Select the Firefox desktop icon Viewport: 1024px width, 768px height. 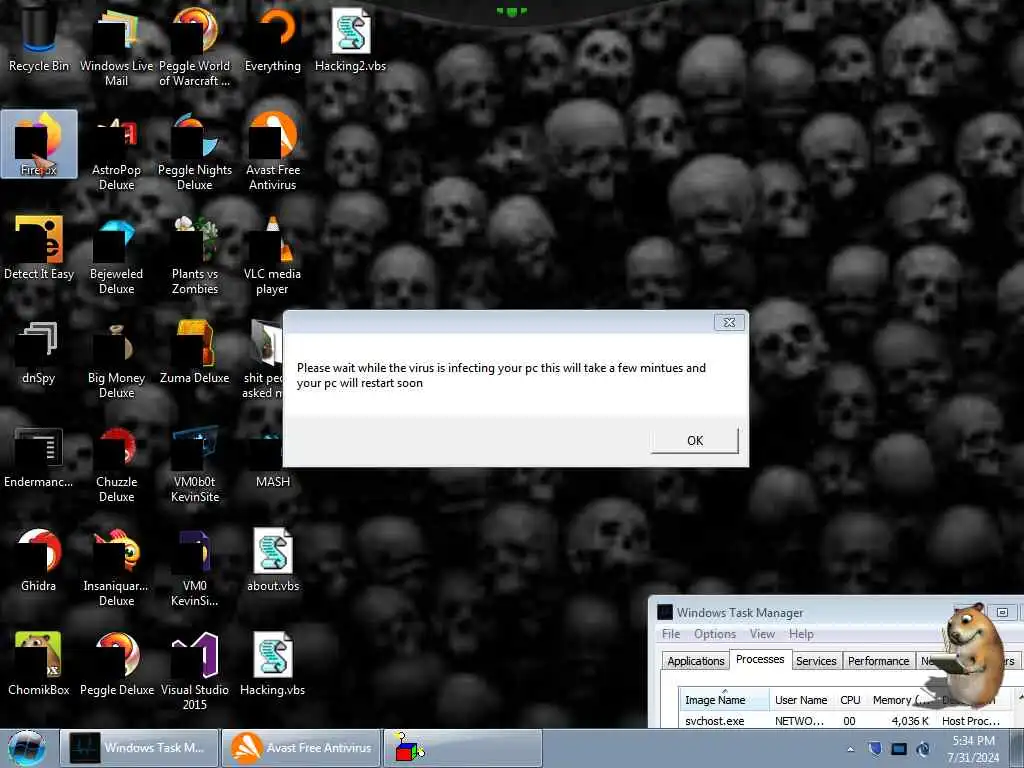pyautogui.click(x=39, y=144)
